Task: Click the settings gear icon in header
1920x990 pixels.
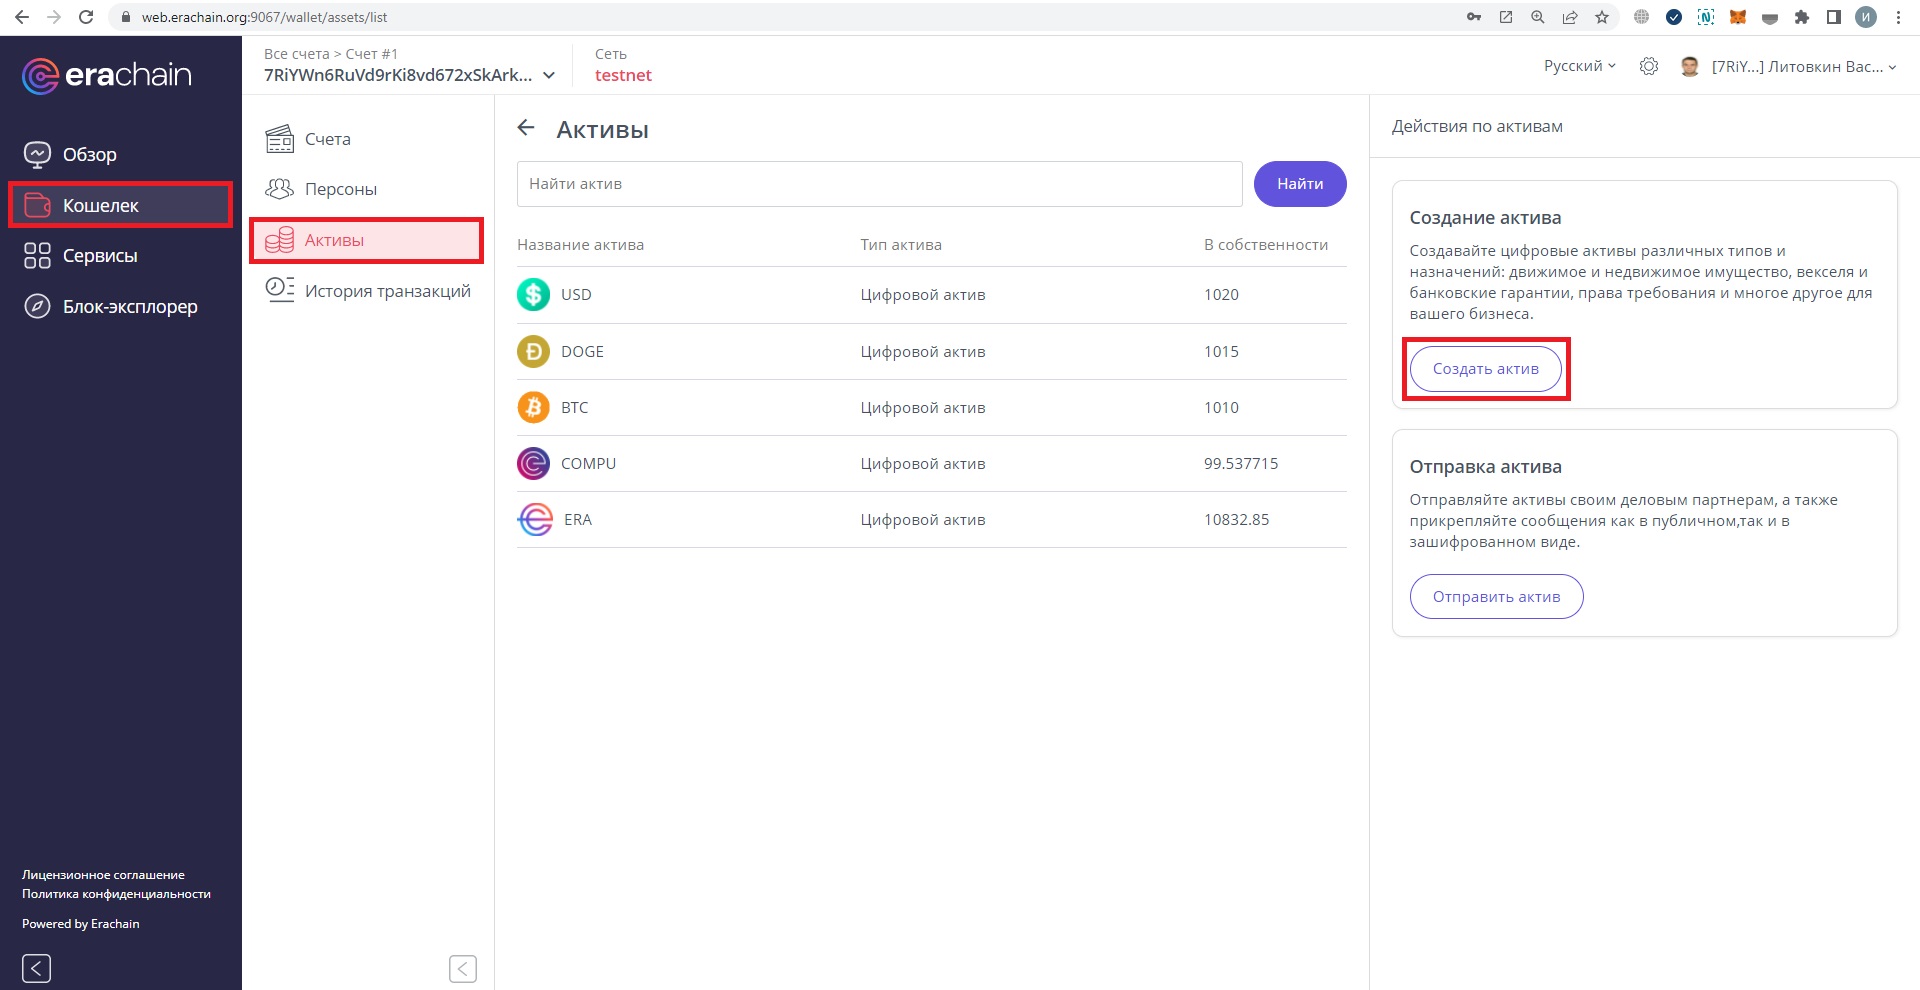Action: [x=1648, y=66]
